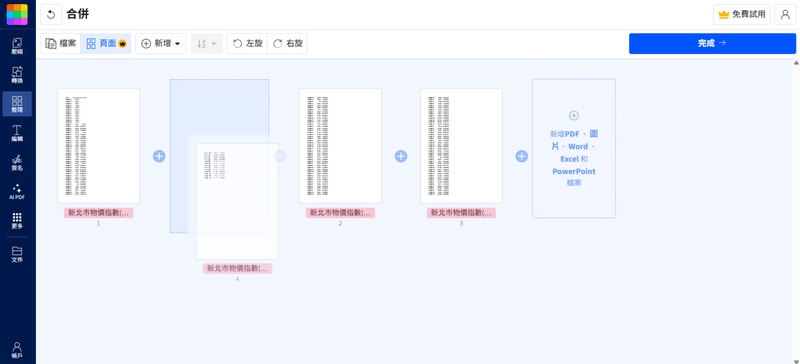Rotate pages left with 左旋
800x364 pixels.
pos(247,44)
